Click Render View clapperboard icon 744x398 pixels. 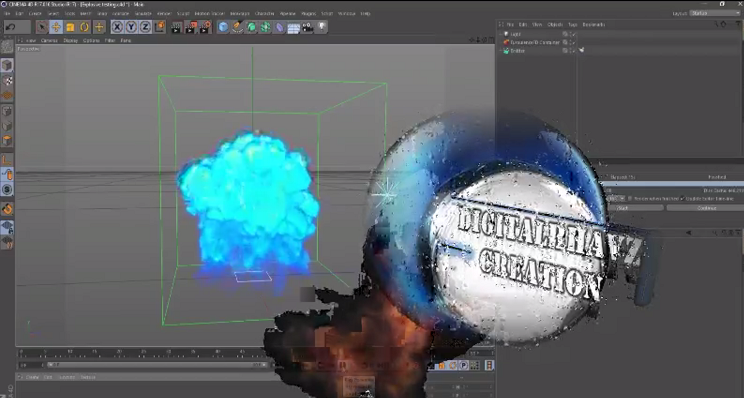click(x=177, y=27)
